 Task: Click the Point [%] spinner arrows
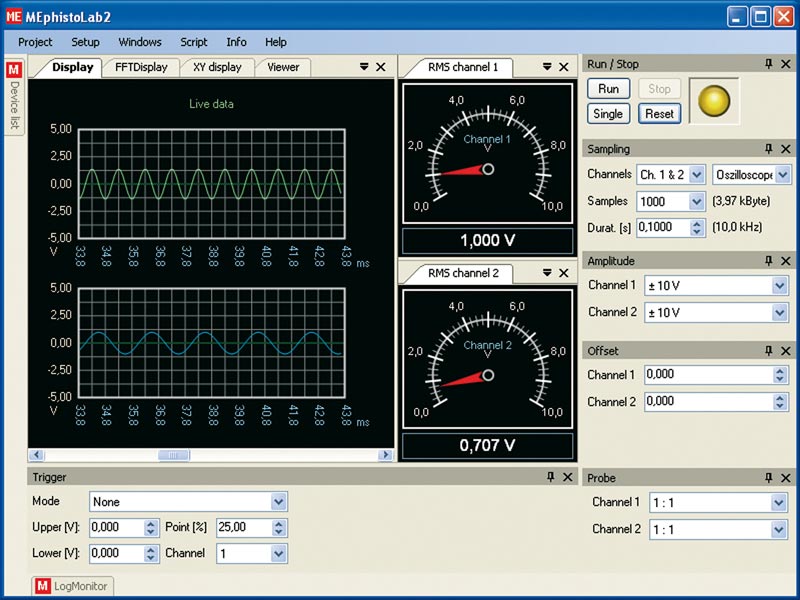point(279,528)
